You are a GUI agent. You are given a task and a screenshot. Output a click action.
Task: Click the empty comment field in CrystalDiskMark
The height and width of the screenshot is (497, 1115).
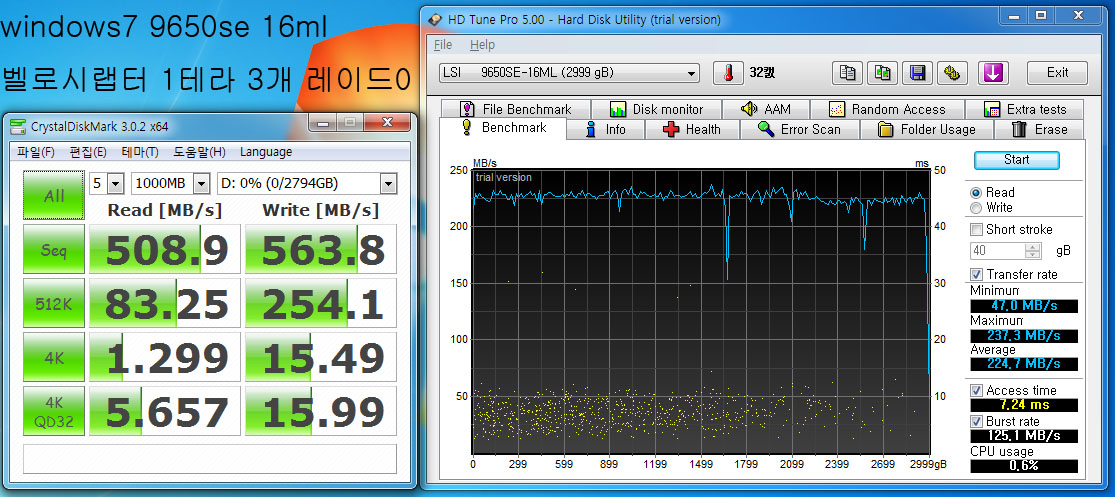point(210,459)
